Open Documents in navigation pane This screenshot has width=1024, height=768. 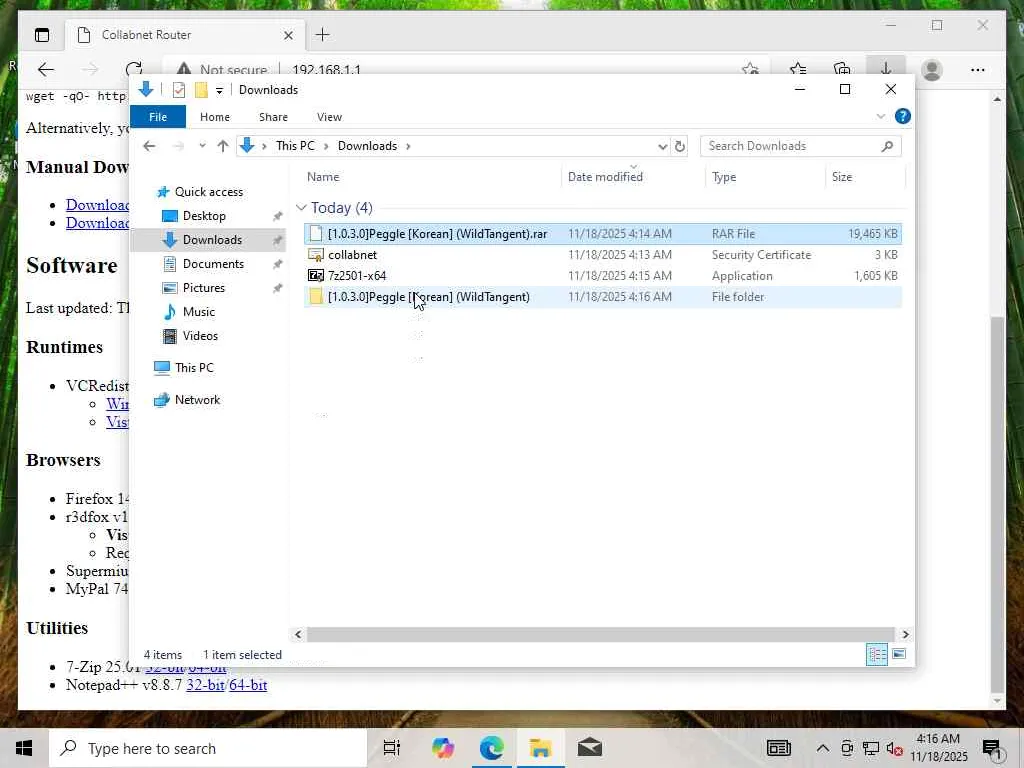pos(213,264)
